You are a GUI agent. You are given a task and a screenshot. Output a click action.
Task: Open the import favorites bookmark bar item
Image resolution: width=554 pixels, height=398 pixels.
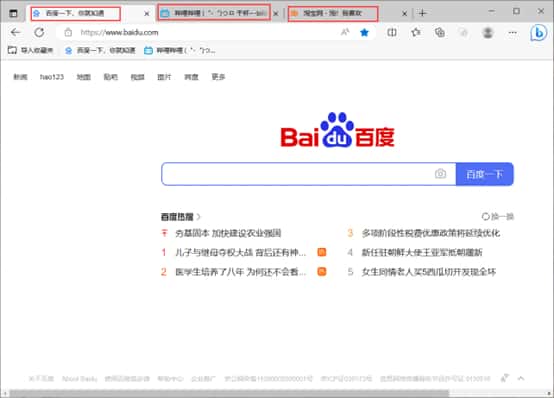point(30,50)
